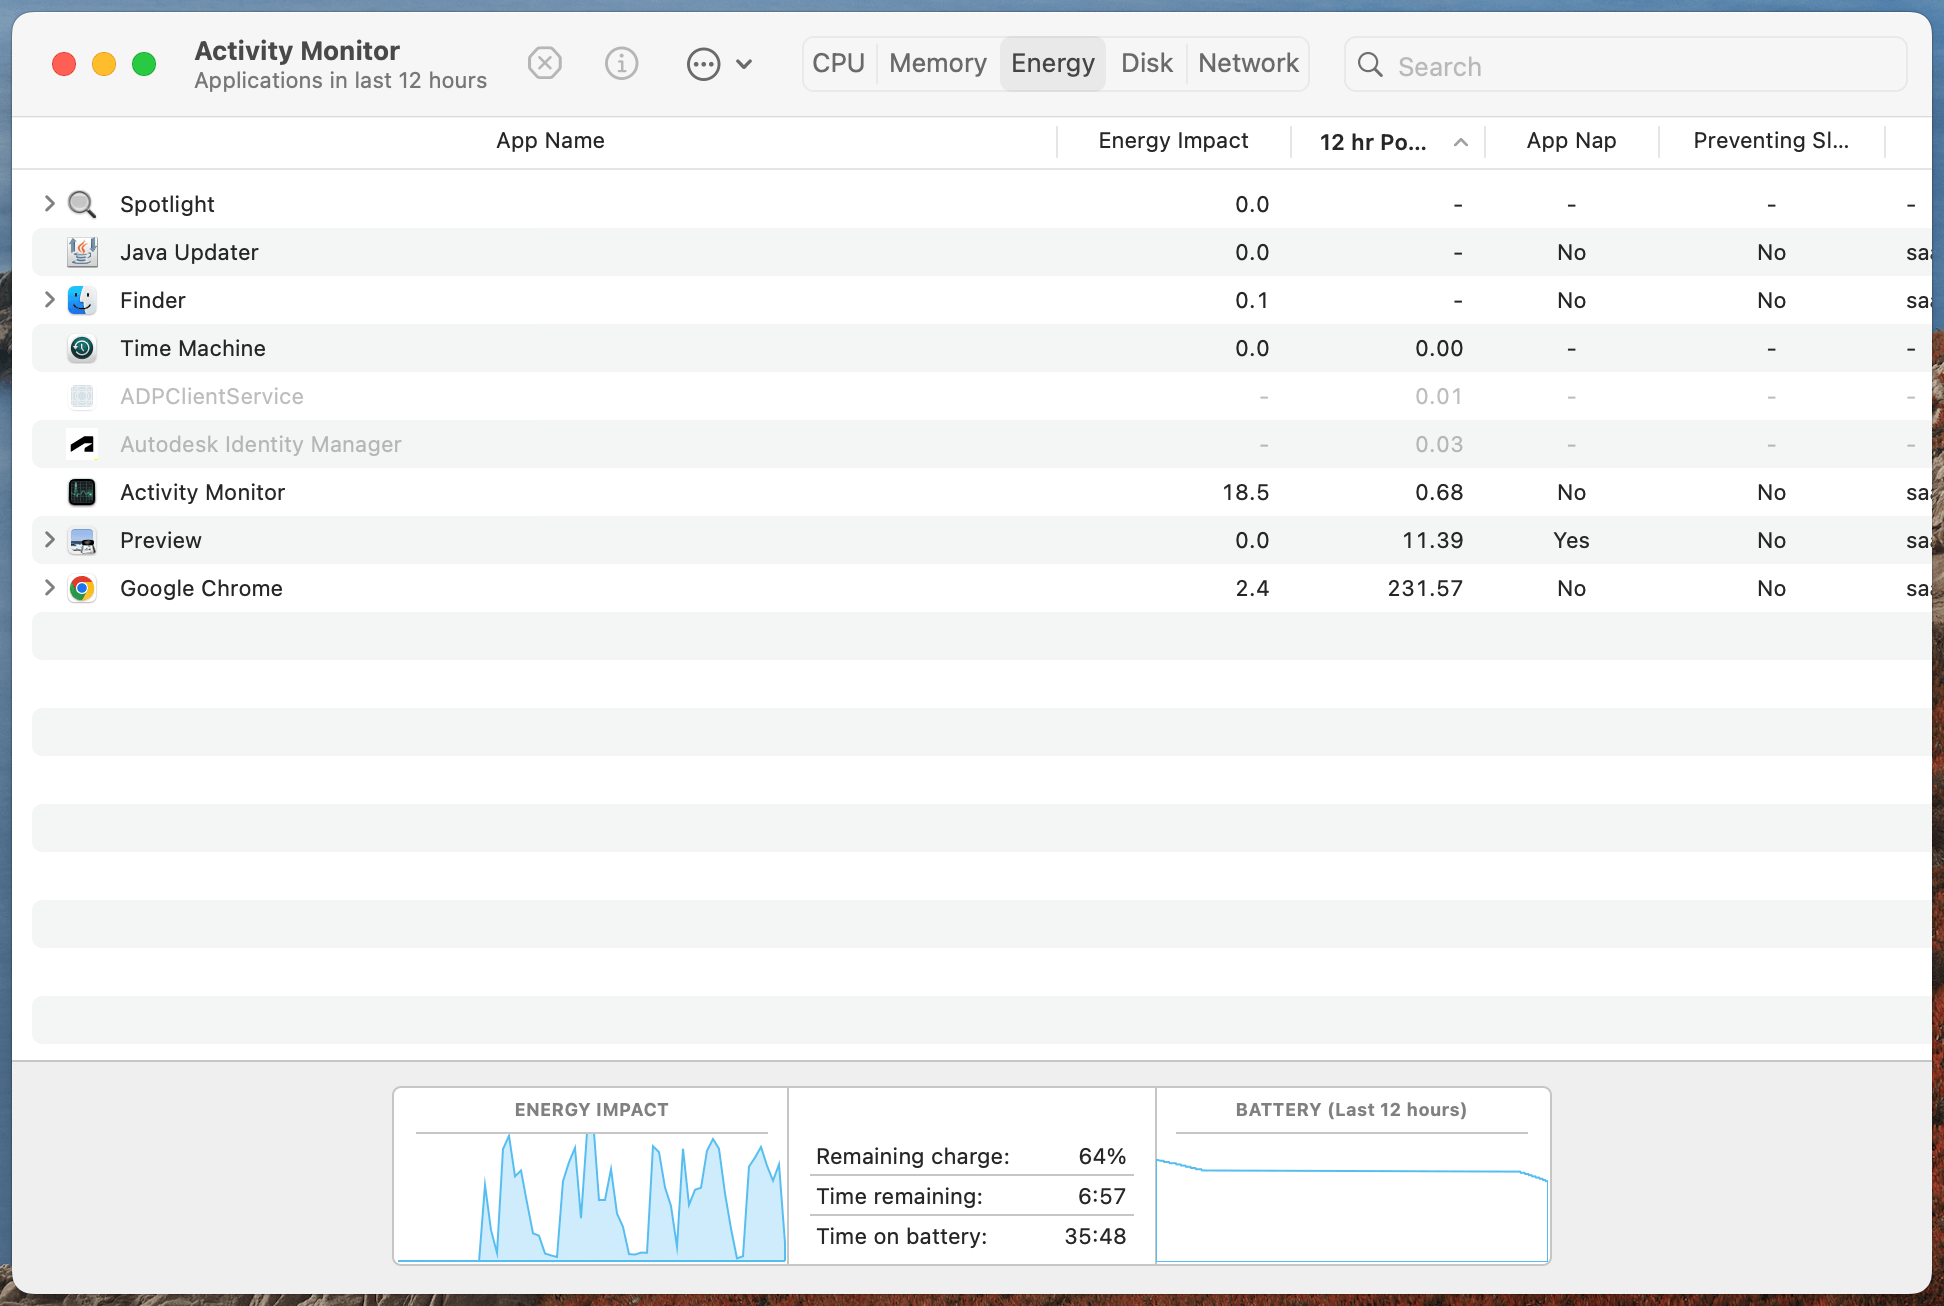This screenshot has width=1944, height=1306.
Task: Switch to the Memory tab
Action: pyautogui.click(x=938, y=64)
